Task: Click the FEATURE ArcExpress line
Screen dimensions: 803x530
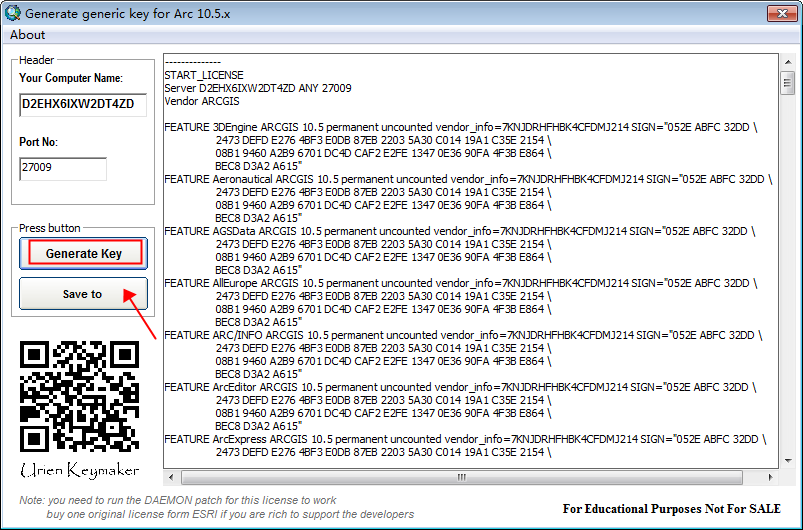Action: click(x=466, y=439)
